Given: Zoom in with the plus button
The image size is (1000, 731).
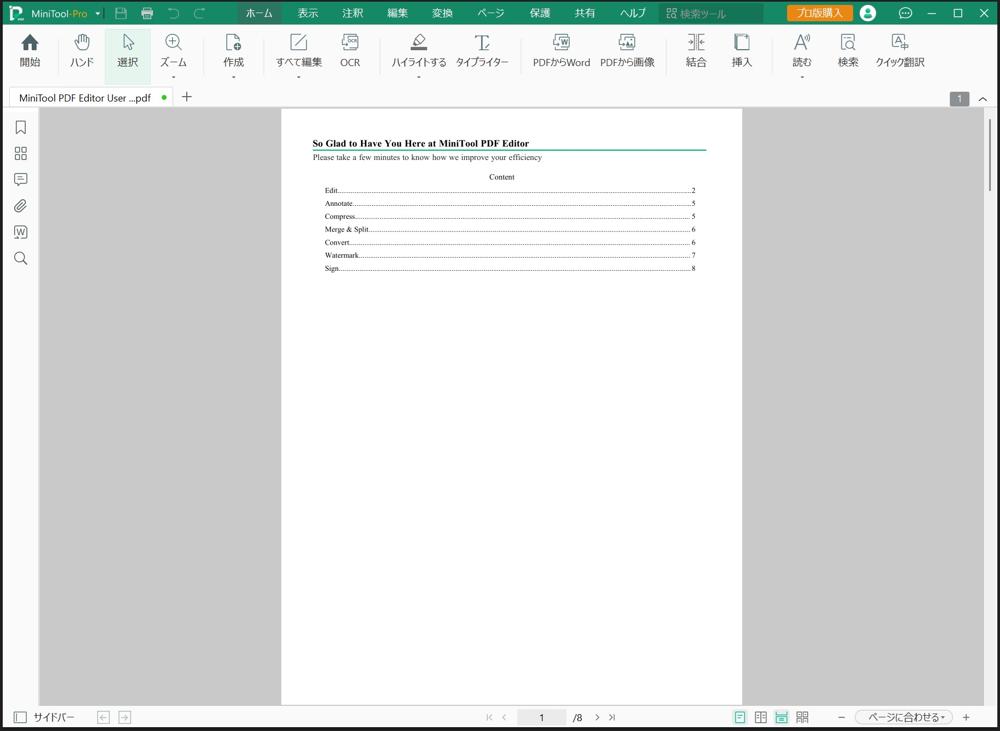Looking at the screenshot, I should (966, 717).
